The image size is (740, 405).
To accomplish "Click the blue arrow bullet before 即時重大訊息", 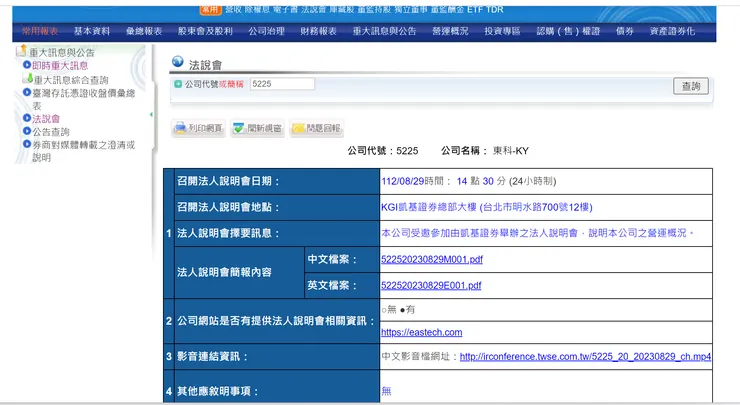I will click(x=27, y=65).
